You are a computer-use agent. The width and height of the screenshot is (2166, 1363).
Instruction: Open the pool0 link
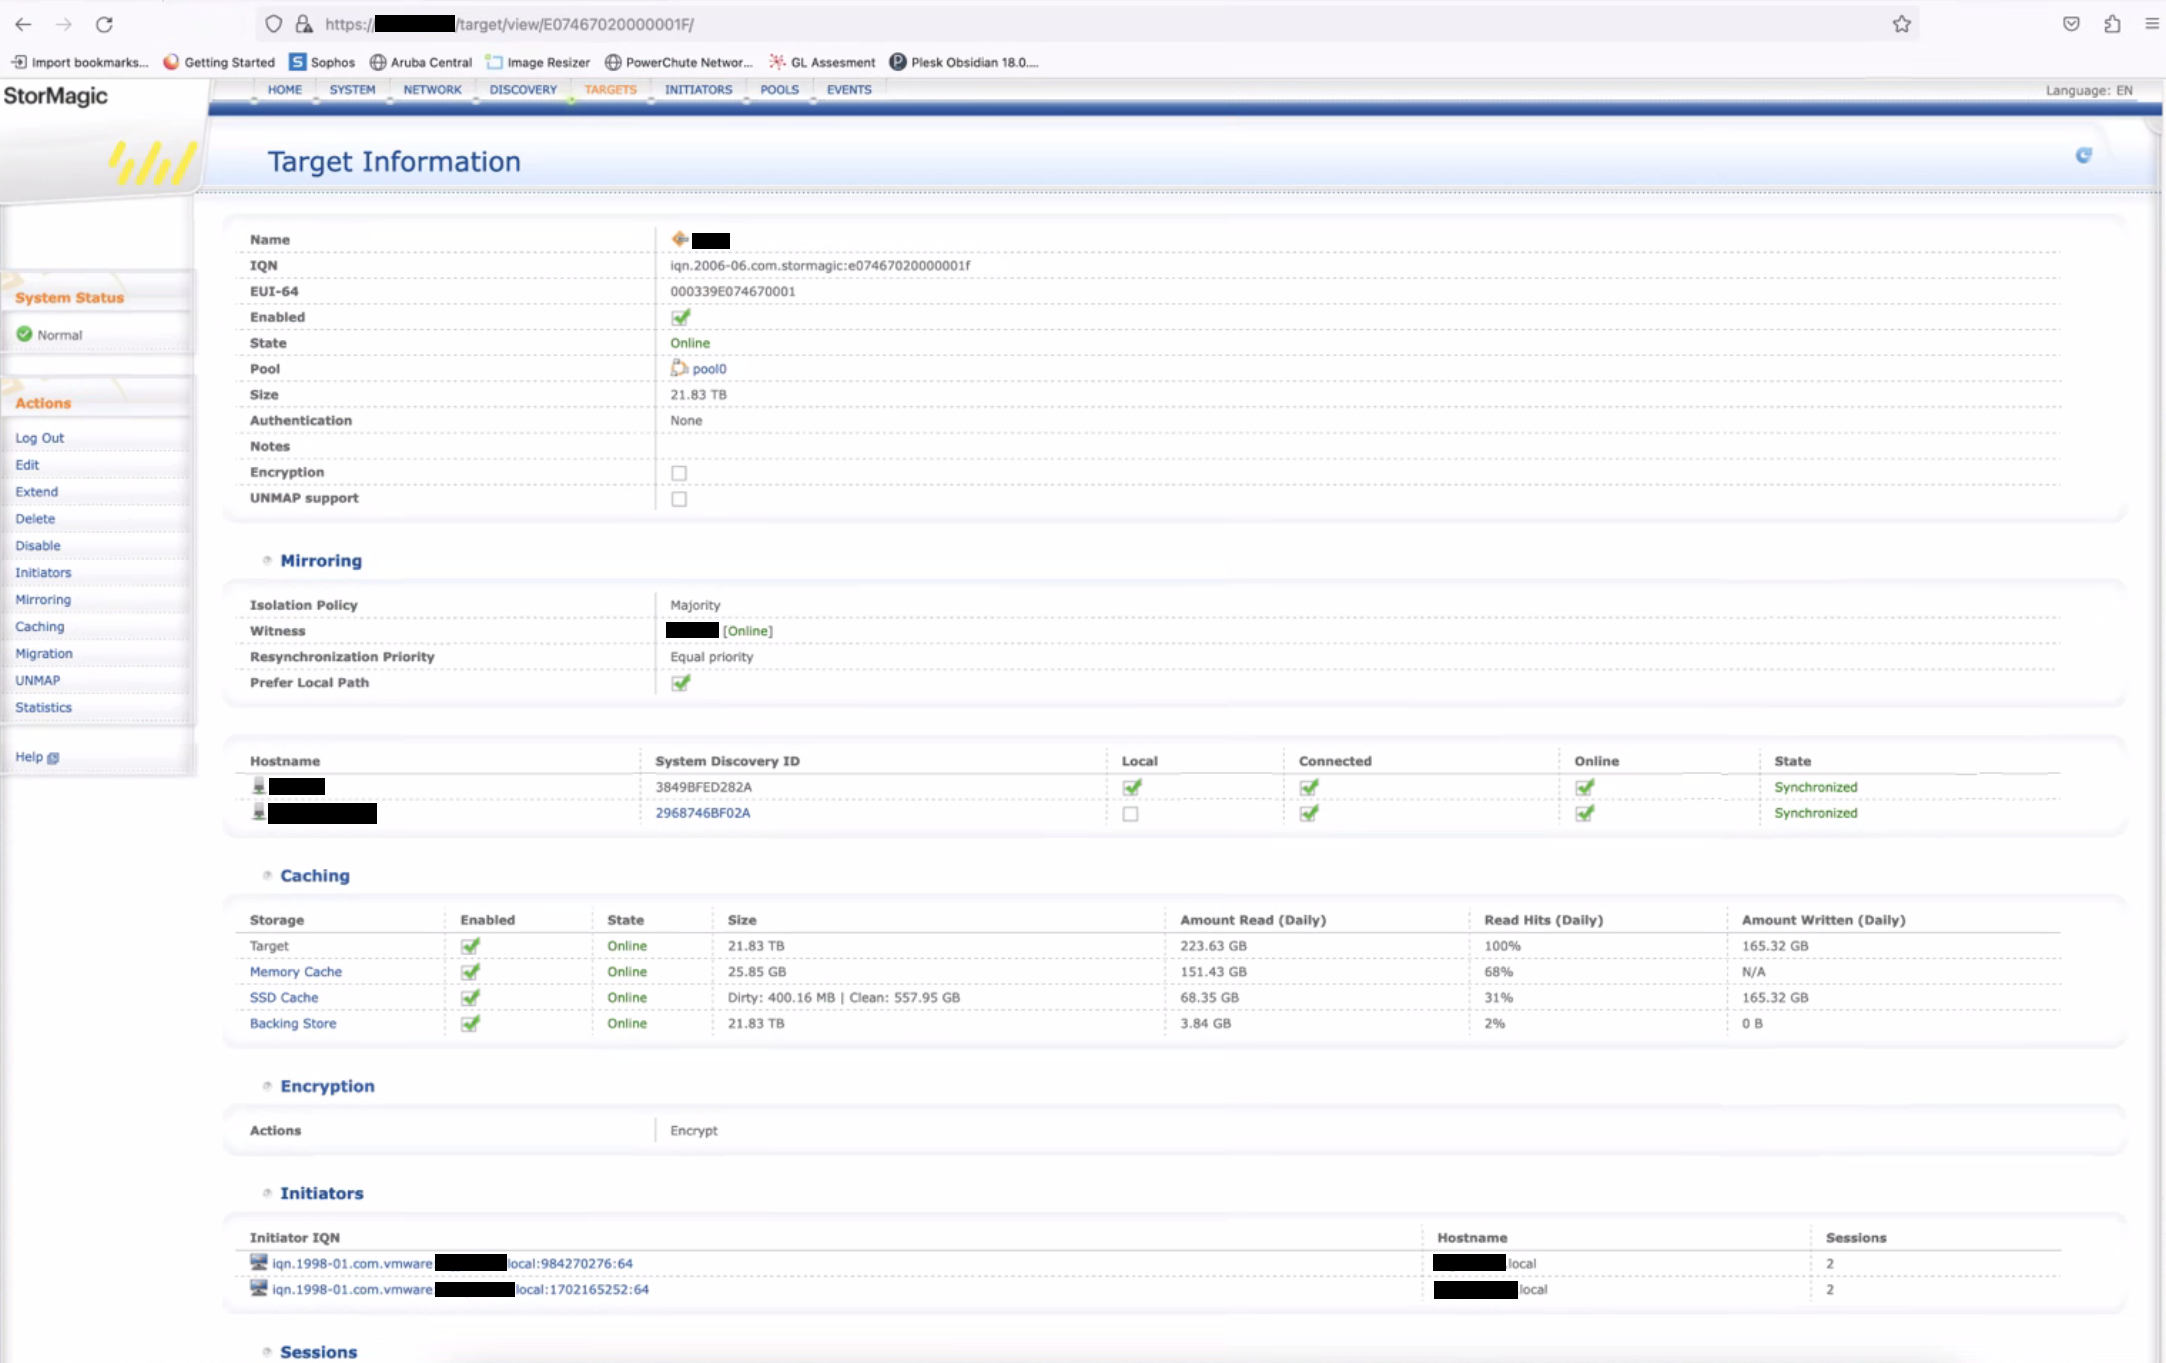[x=710, y=369]
